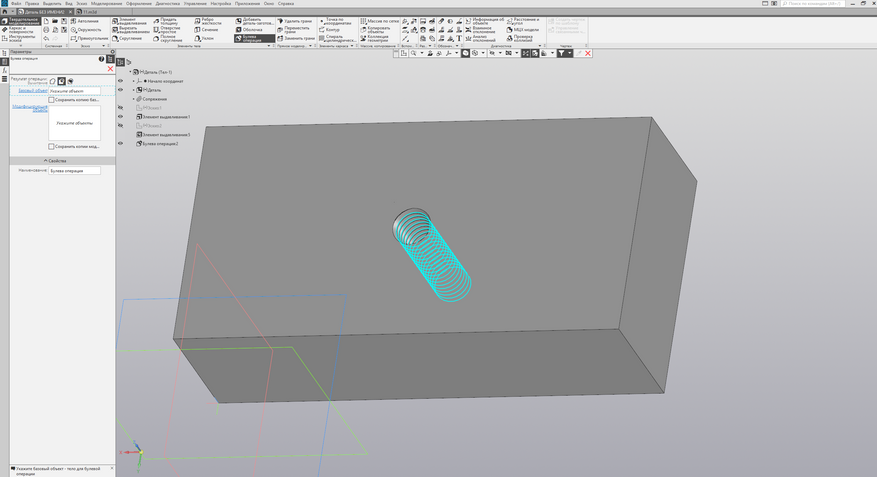Cancel operation with red X in Параметры
877x477 pixels.
(110, 69)
